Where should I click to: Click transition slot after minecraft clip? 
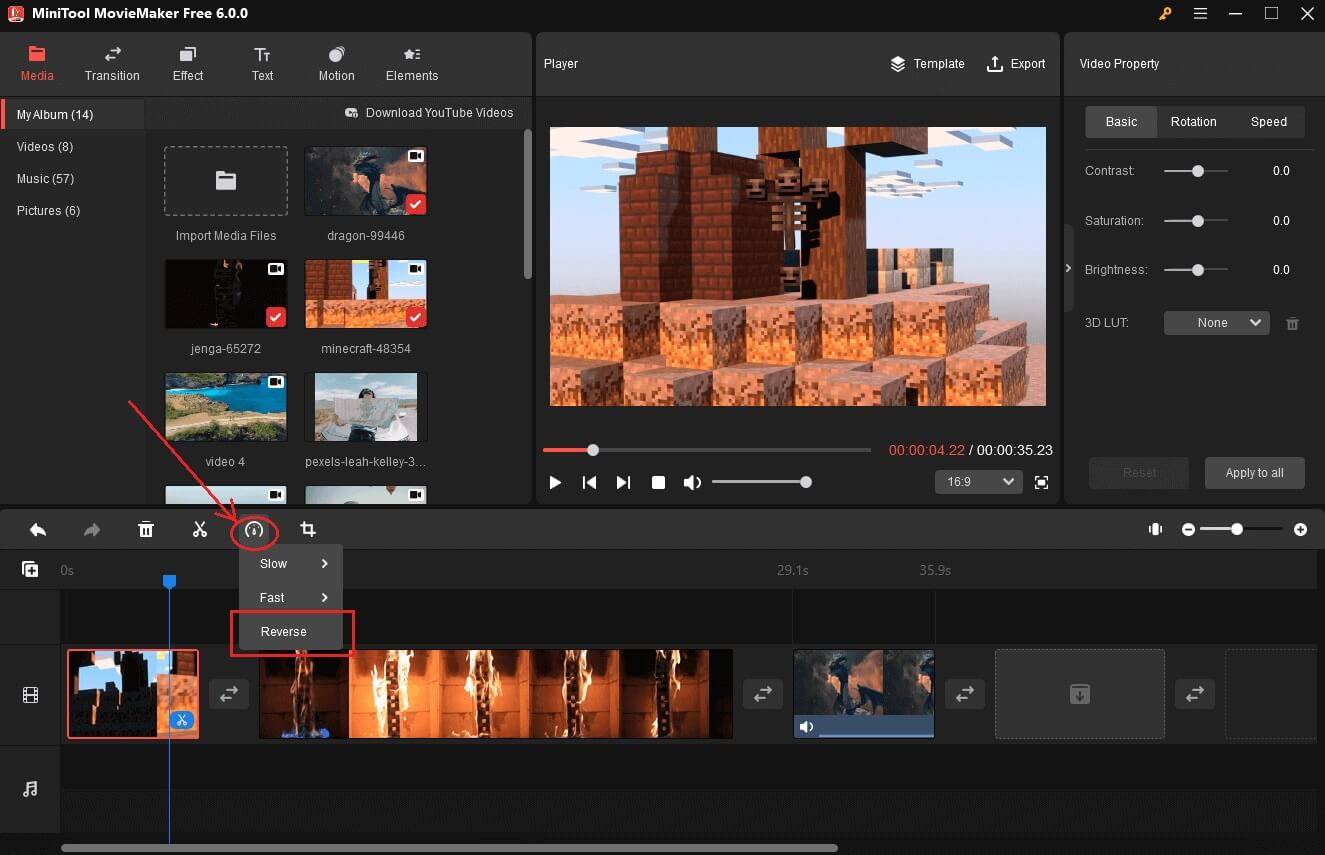pos(229,694)
